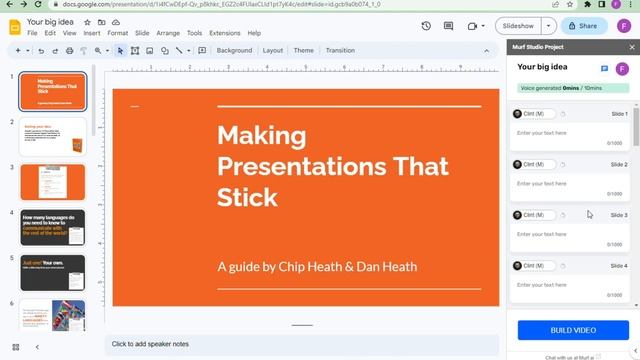Click the Google Slides logo icon
640x360 pixels.
click(x=15, y=27)
